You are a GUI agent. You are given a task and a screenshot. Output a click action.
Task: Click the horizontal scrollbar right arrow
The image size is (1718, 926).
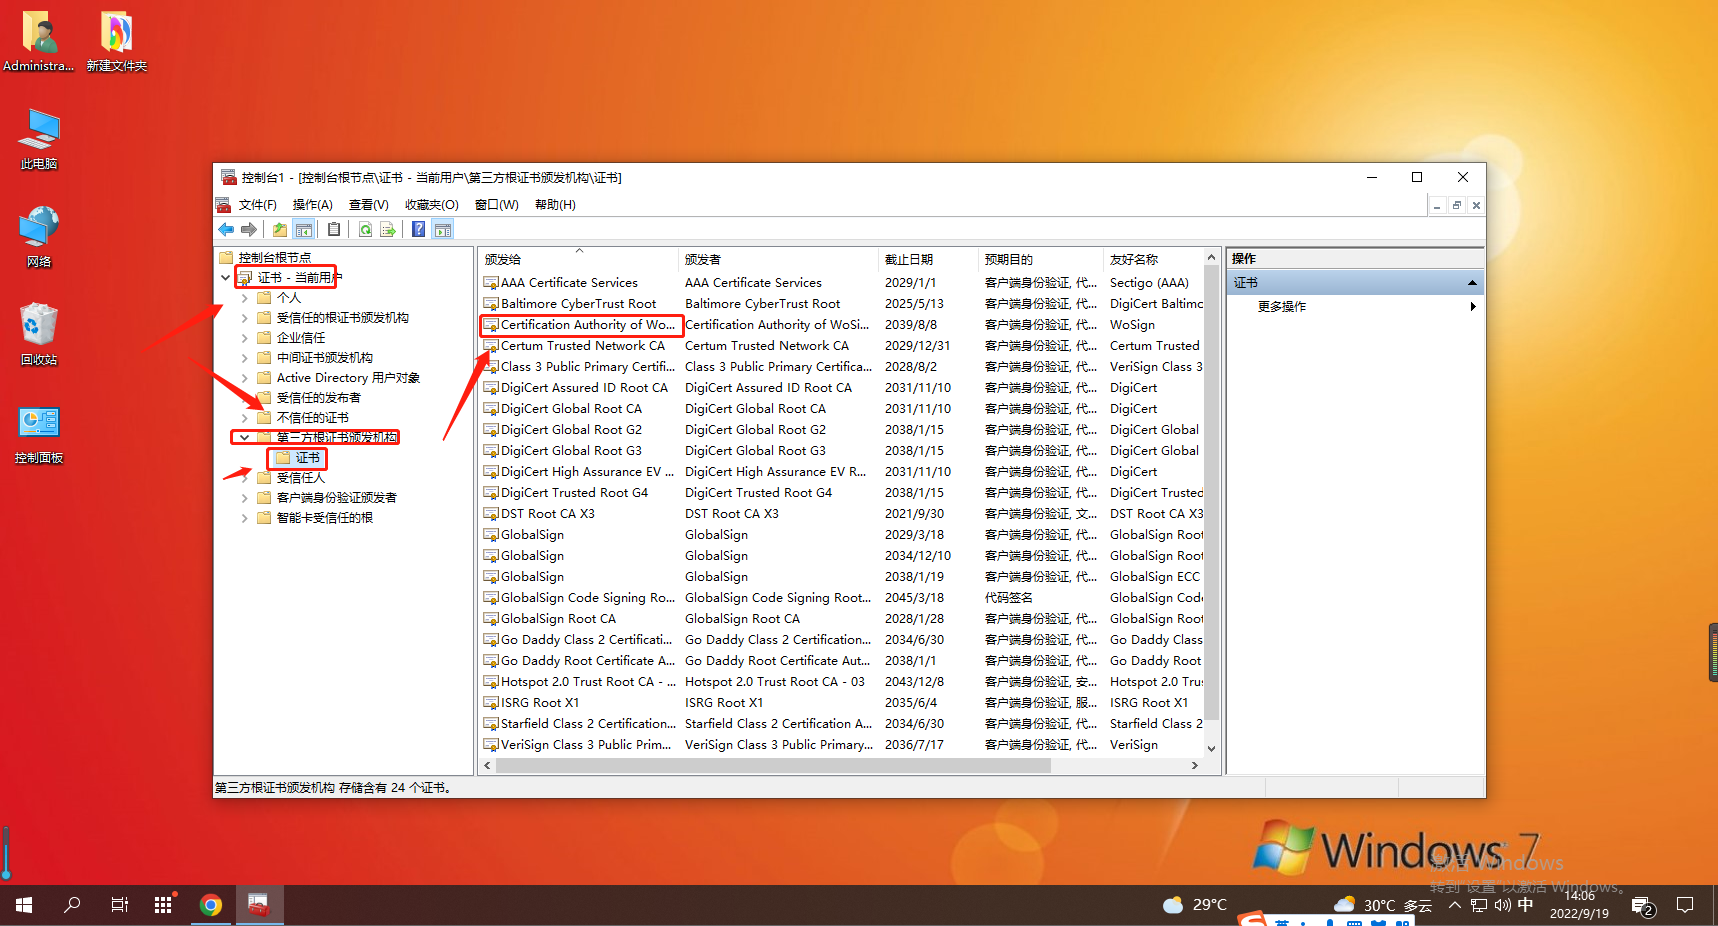coord(1194,765)
